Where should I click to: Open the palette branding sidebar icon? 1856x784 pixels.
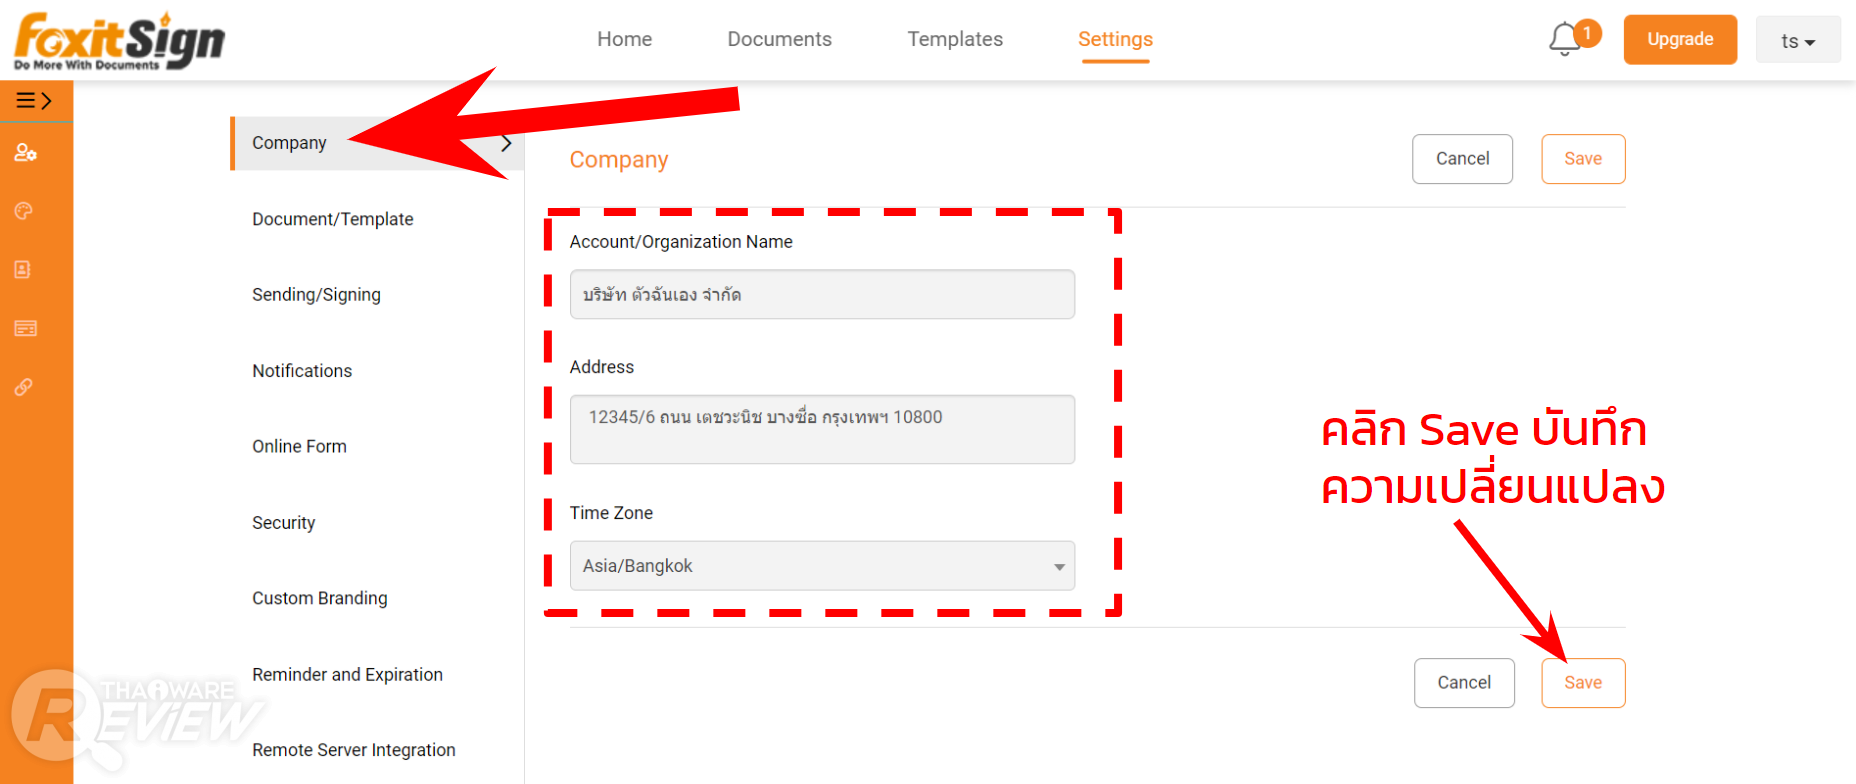click(24, 211)
